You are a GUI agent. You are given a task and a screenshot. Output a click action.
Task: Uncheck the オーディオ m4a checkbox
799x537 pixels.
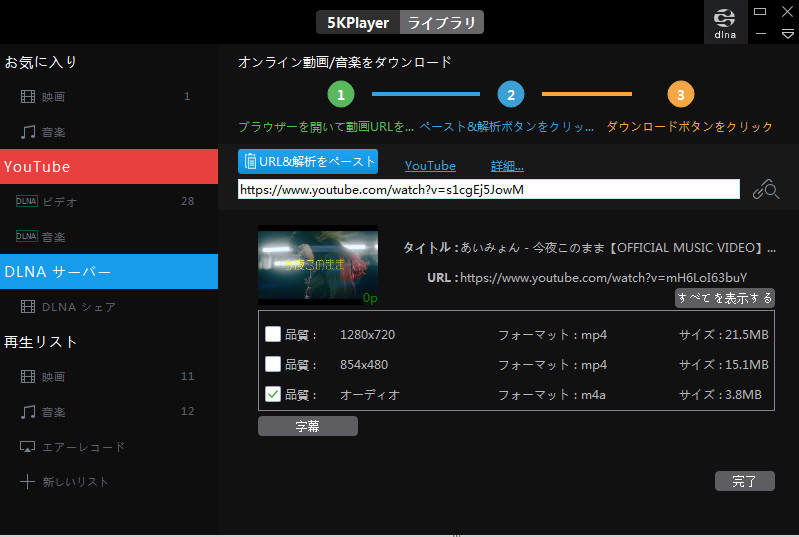tap(272, 395)
